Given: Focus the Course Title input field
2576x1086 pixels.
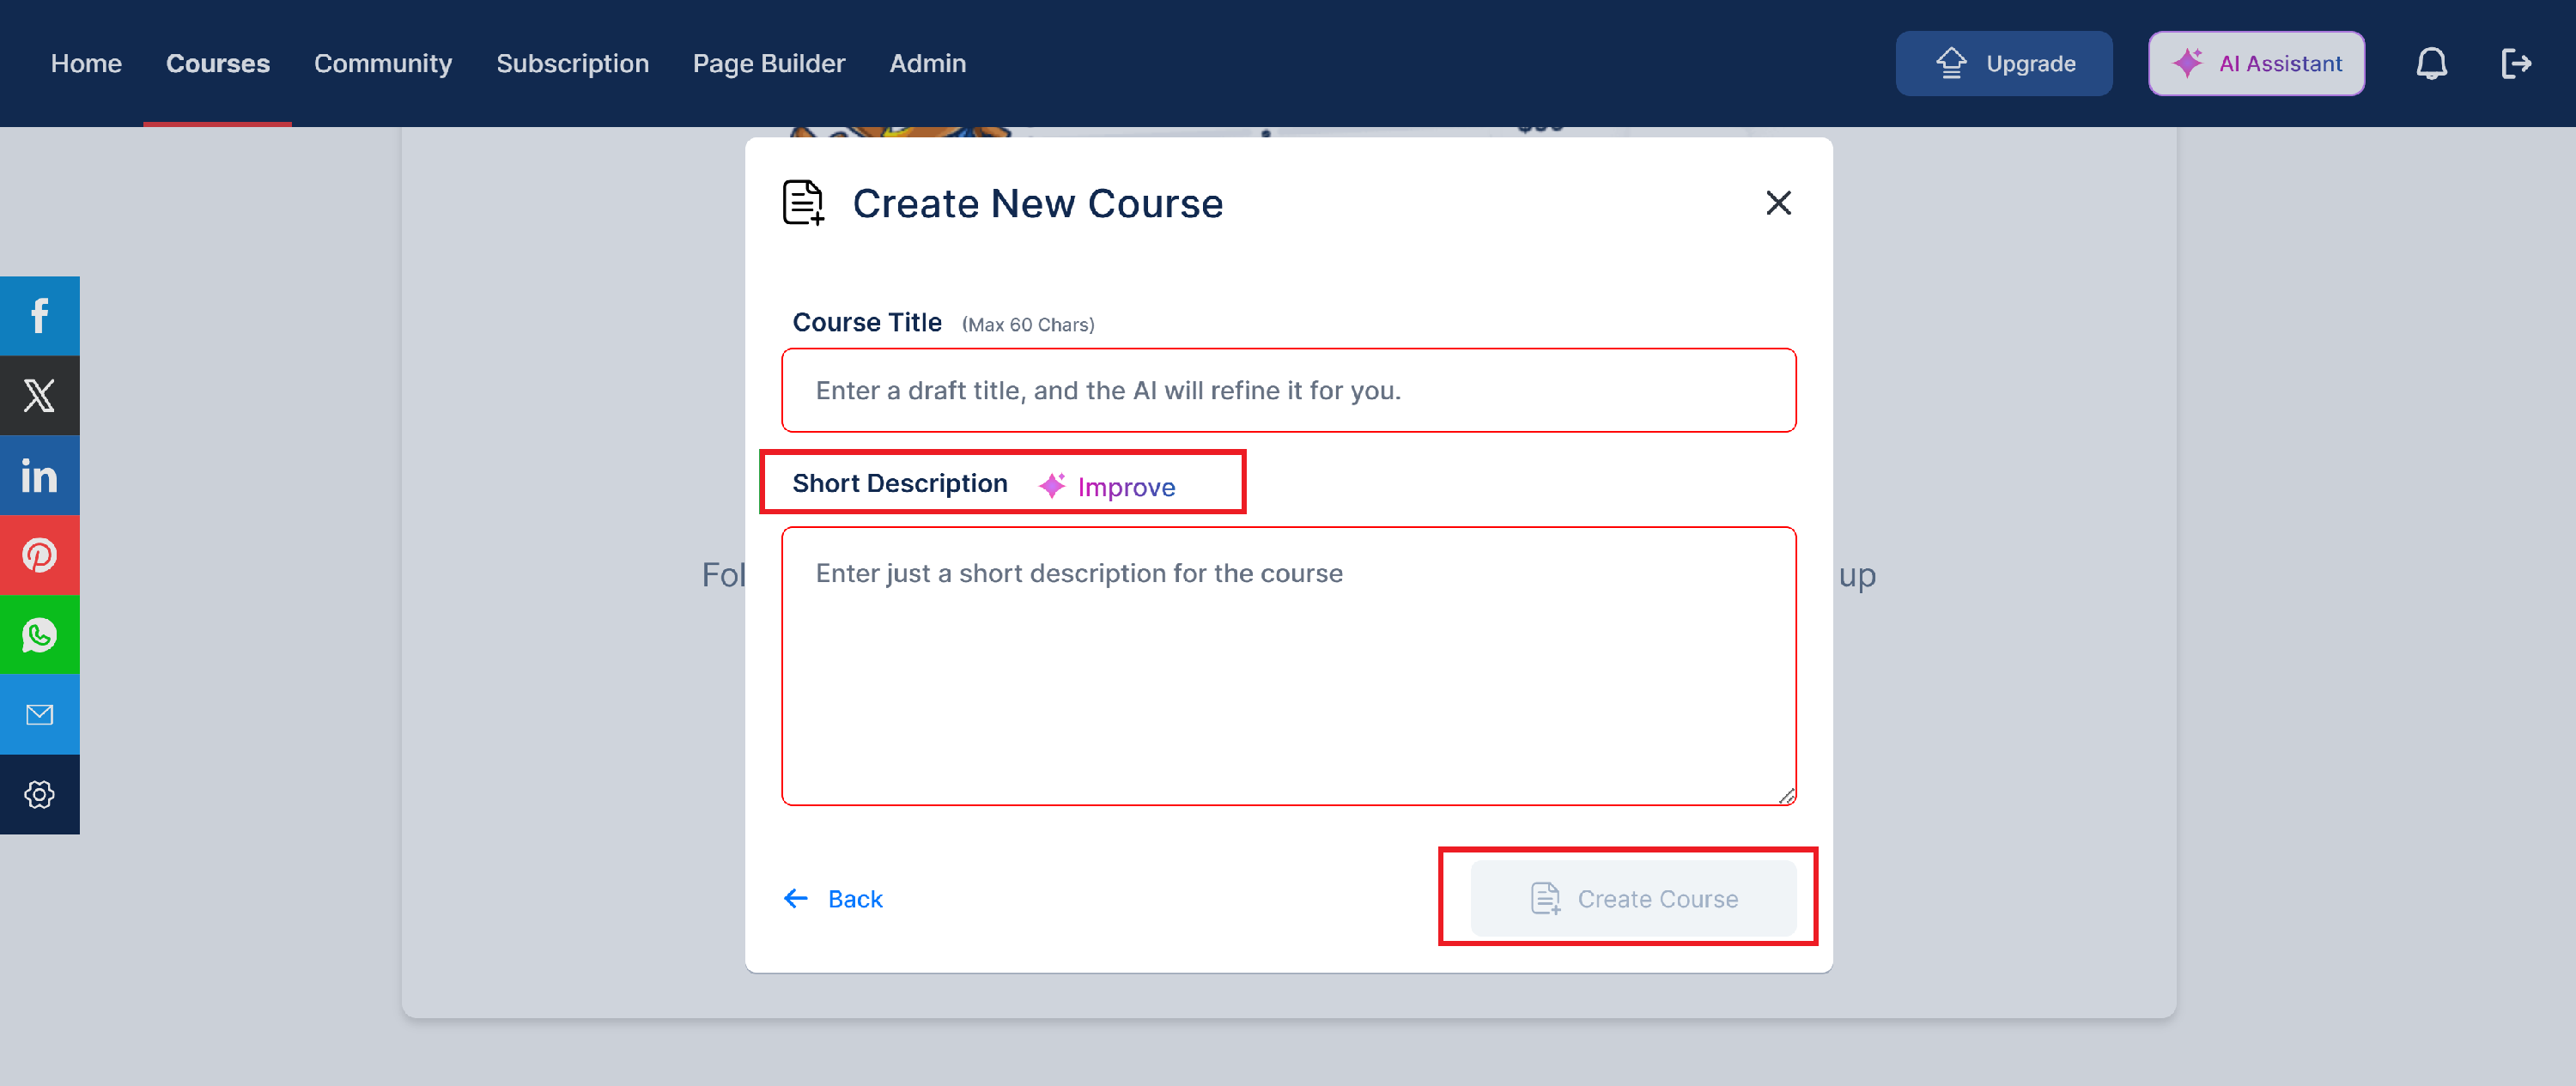Looking at the screenshot, I should coord(1288,391).
